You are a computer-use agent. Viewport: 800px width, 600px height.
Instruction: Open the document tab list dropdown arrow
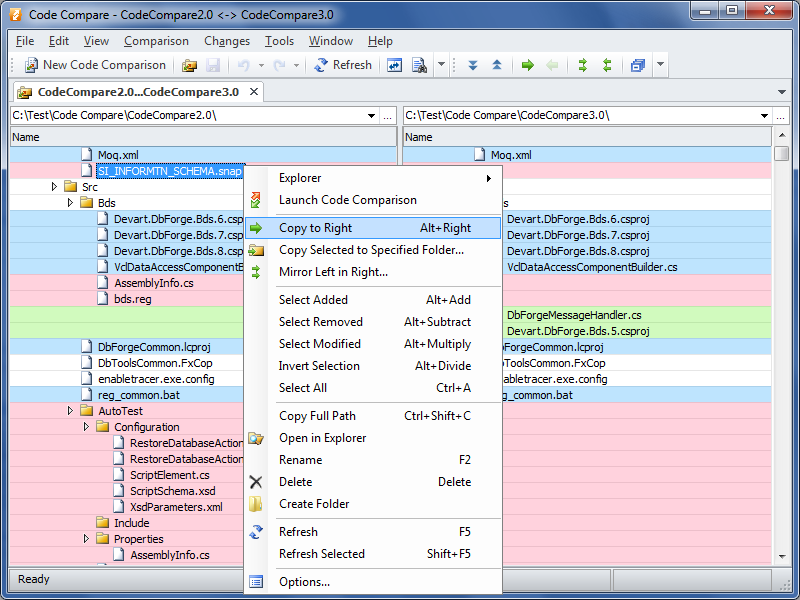click(782, 92)
